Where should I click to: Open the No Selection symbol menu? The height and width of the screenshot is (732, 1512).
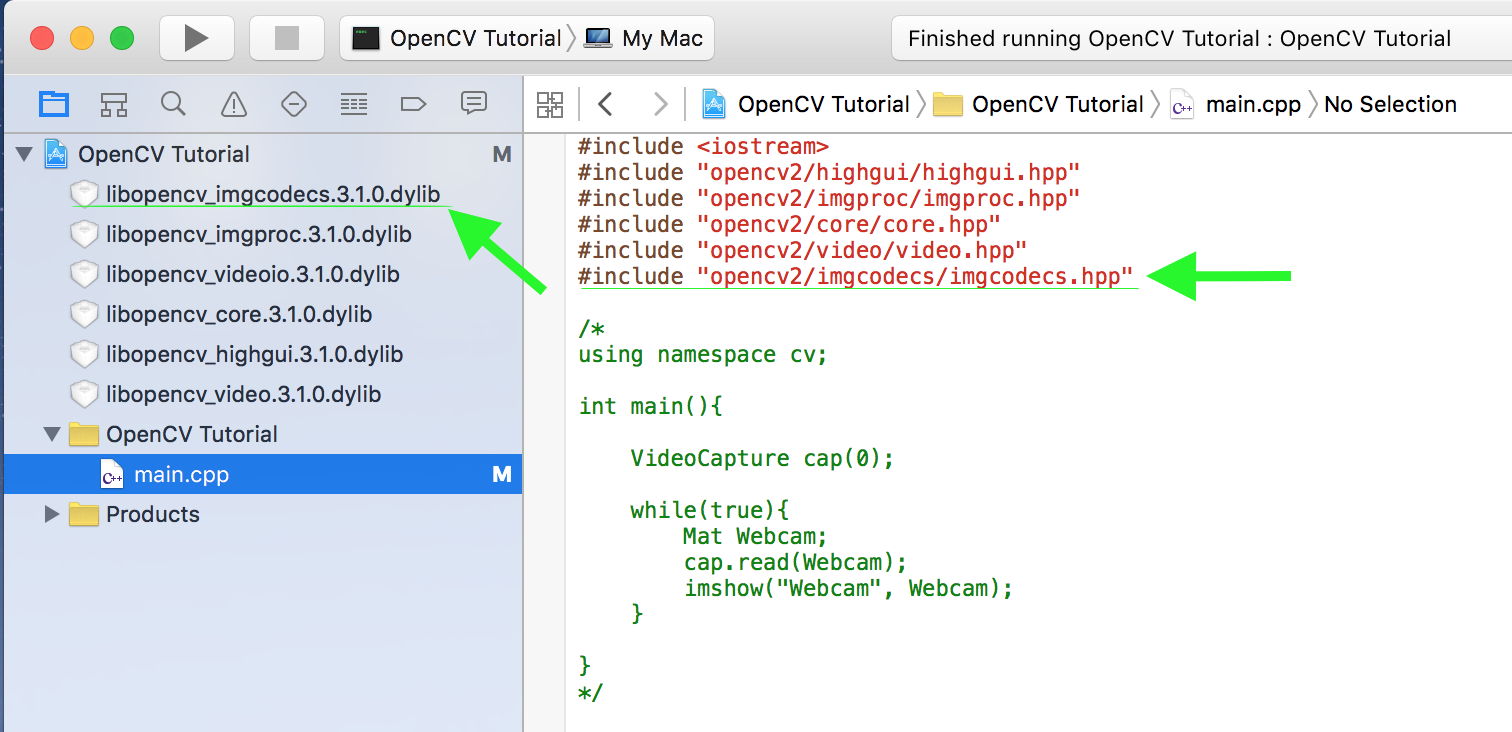pos(1390,104)
